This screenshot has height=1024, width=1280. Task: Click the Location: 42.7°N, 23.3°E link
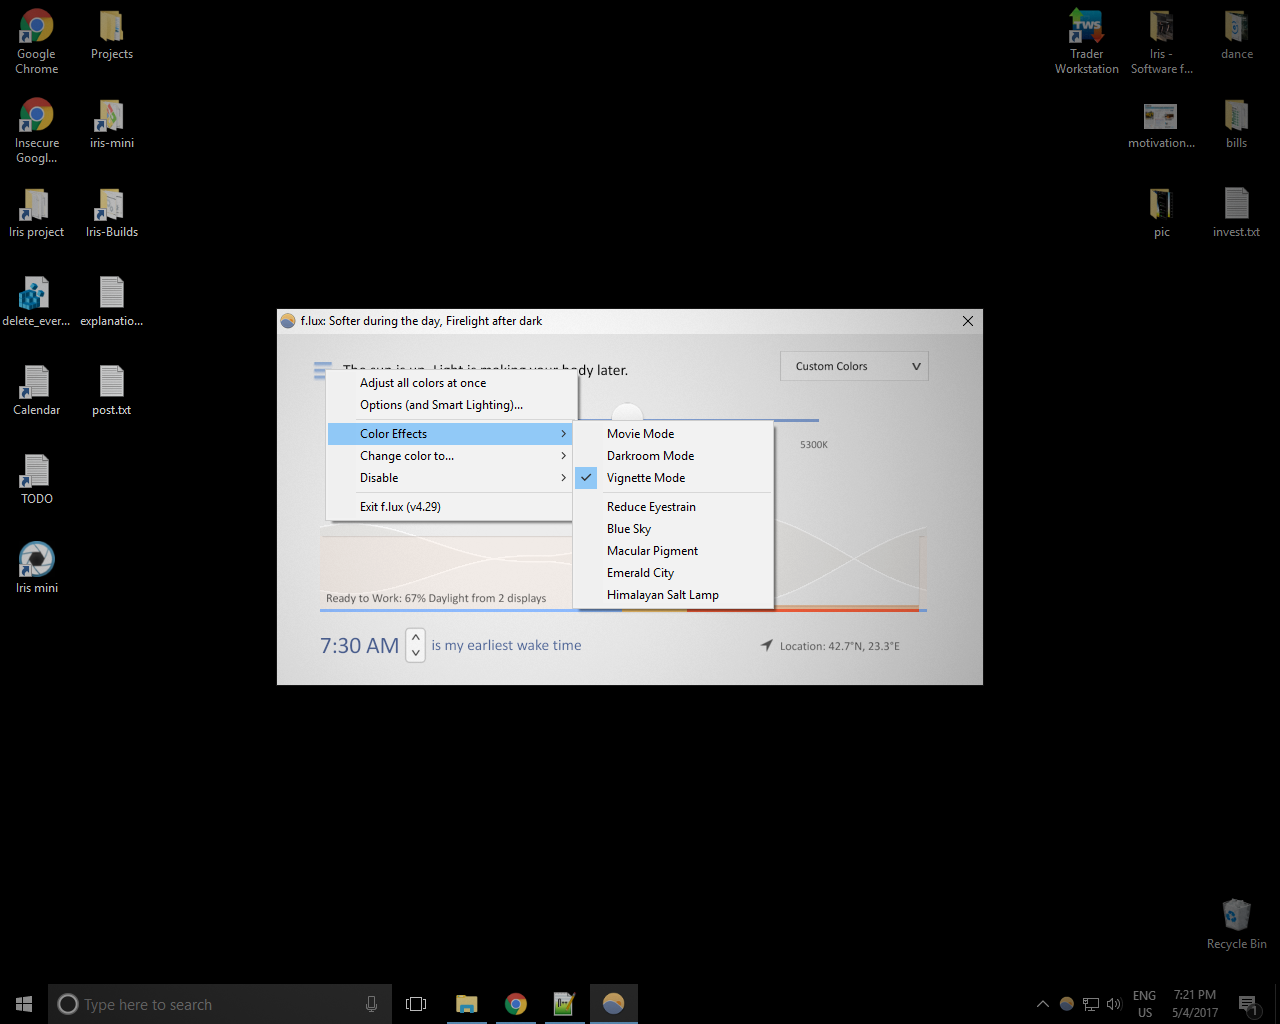click(x=830, y=646)
